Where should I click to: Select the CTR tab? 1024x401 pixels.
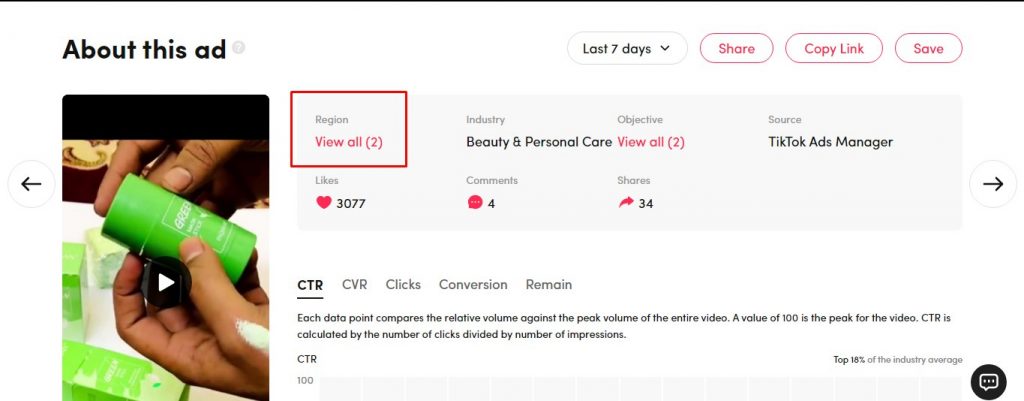[310, 285]
